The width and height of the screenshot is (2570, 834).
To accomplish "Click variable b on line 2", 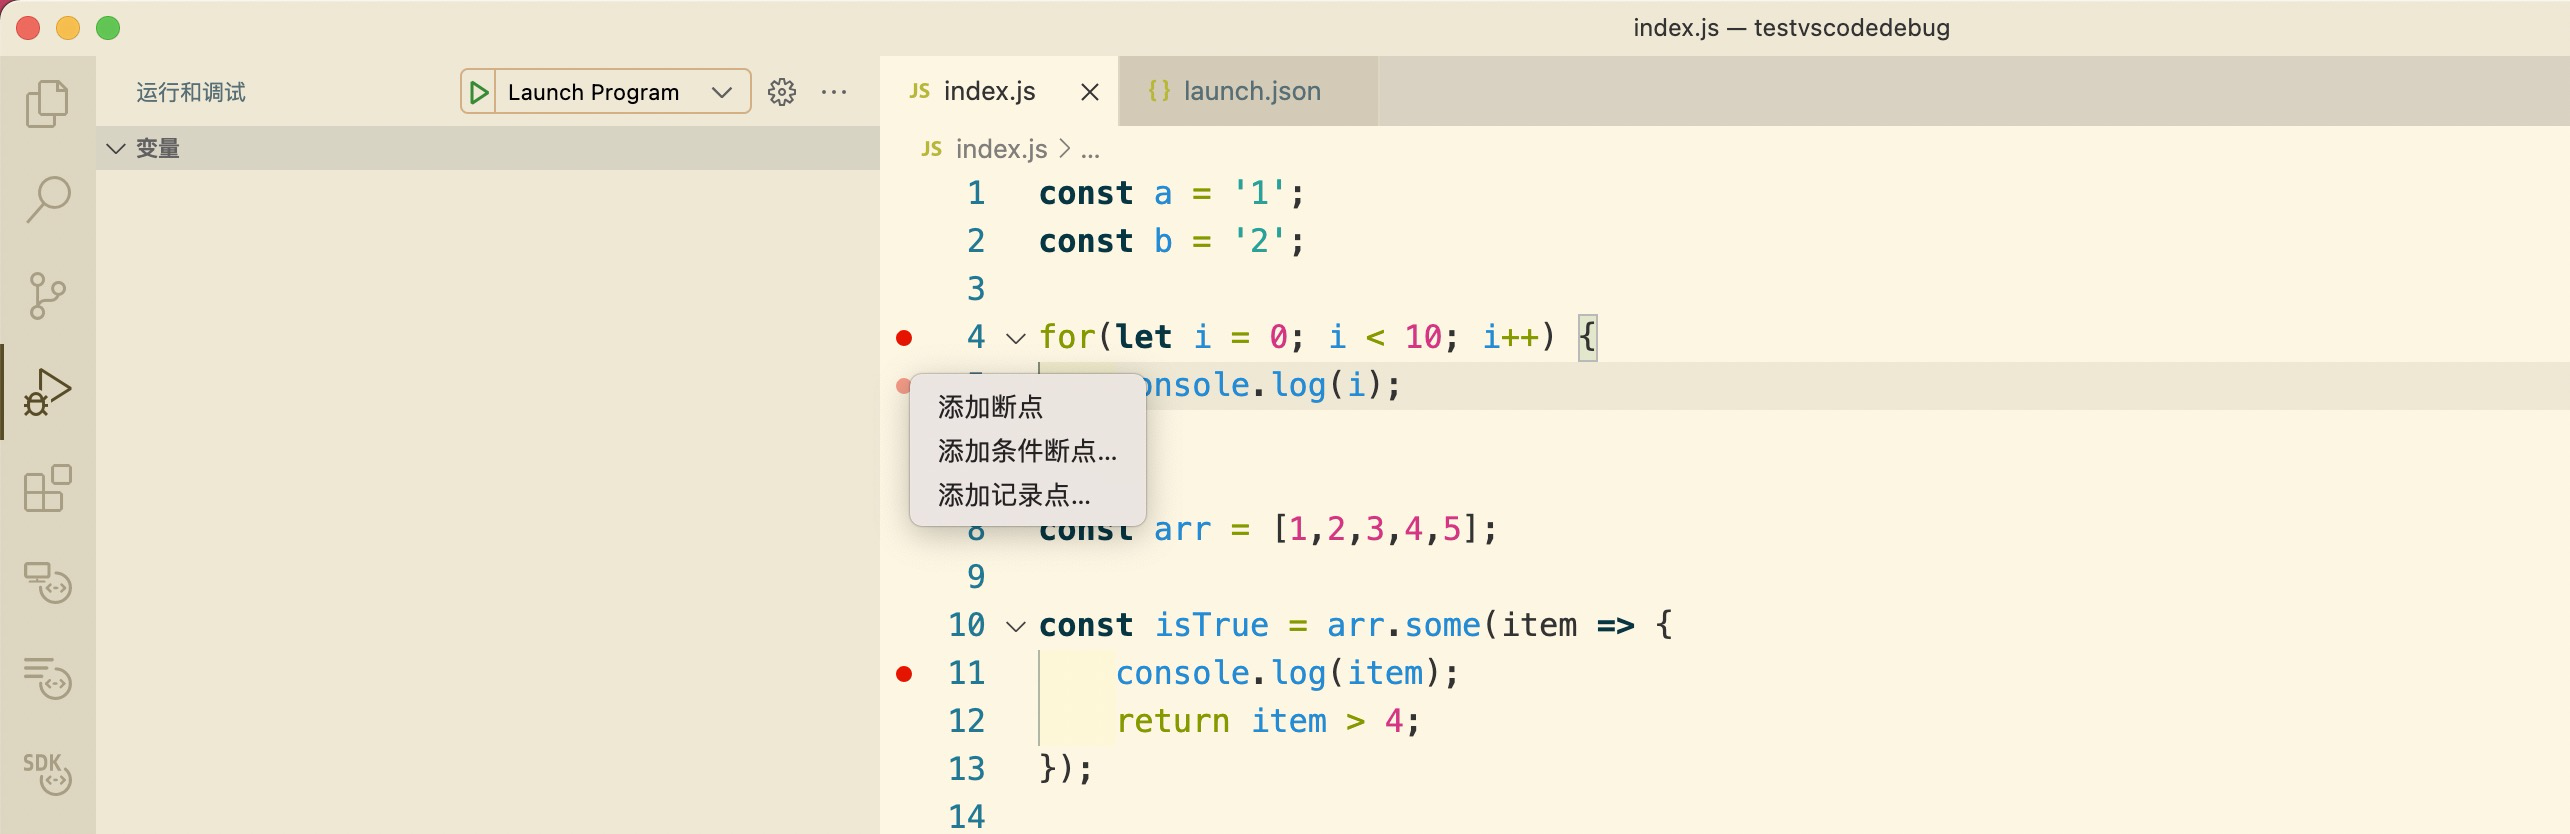I will pyautogui.click(x=1163, y=241).
